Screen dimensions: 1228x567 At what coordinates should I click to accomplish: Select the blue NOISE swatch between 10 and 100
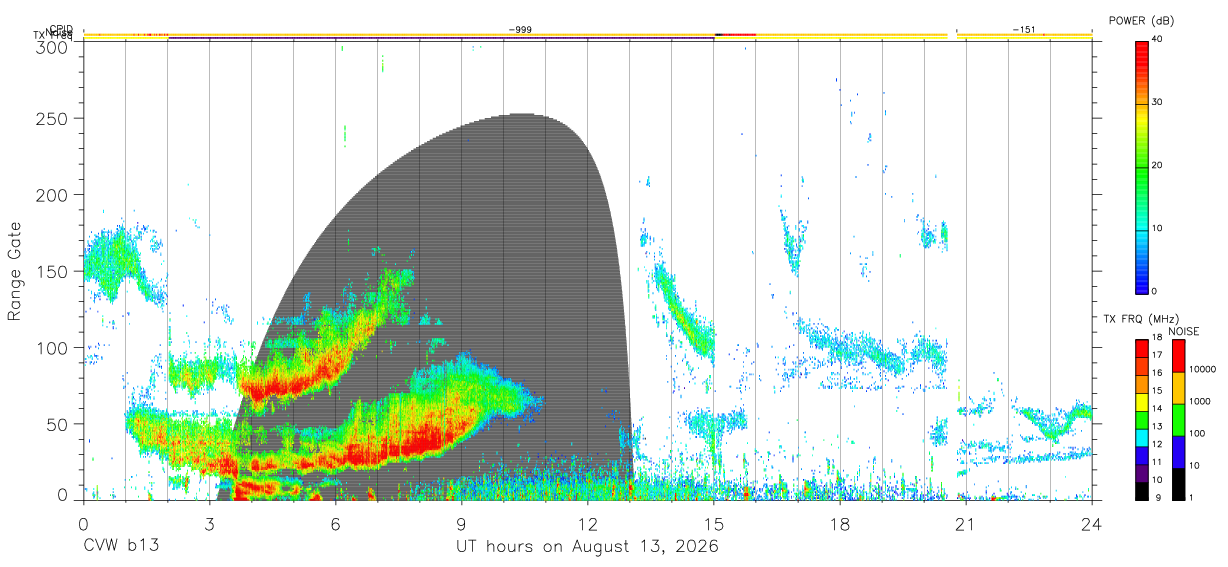(x=1178, y=452)
